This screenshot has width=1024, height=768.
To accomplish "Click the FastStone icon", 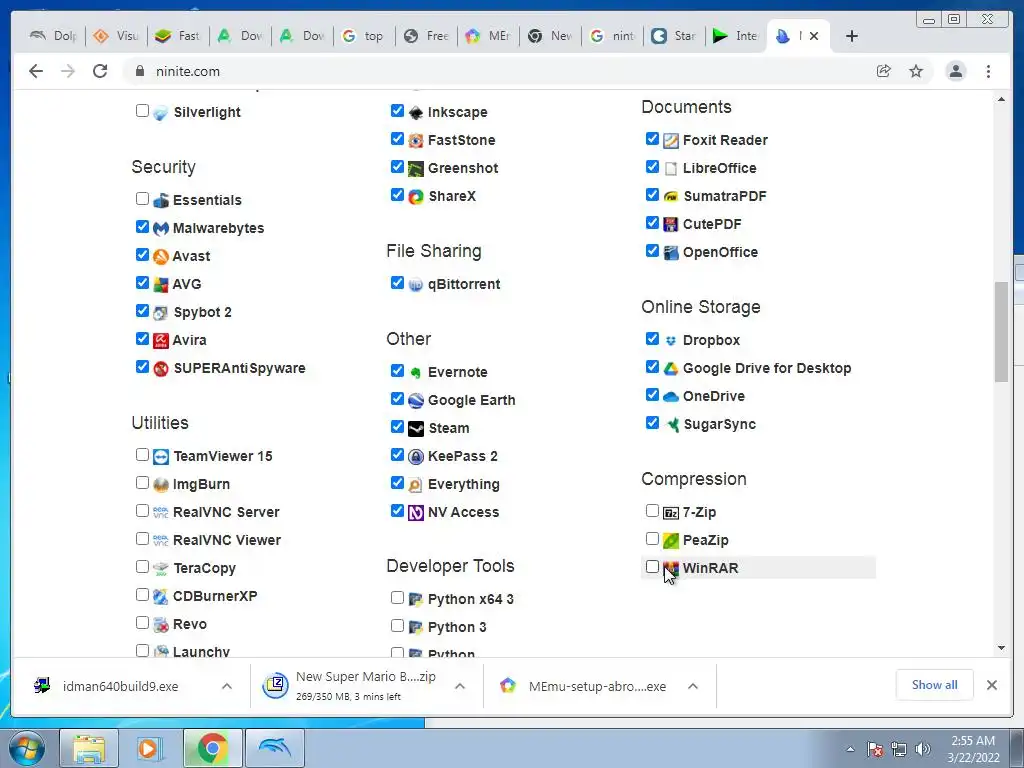I will click(416, 140).
